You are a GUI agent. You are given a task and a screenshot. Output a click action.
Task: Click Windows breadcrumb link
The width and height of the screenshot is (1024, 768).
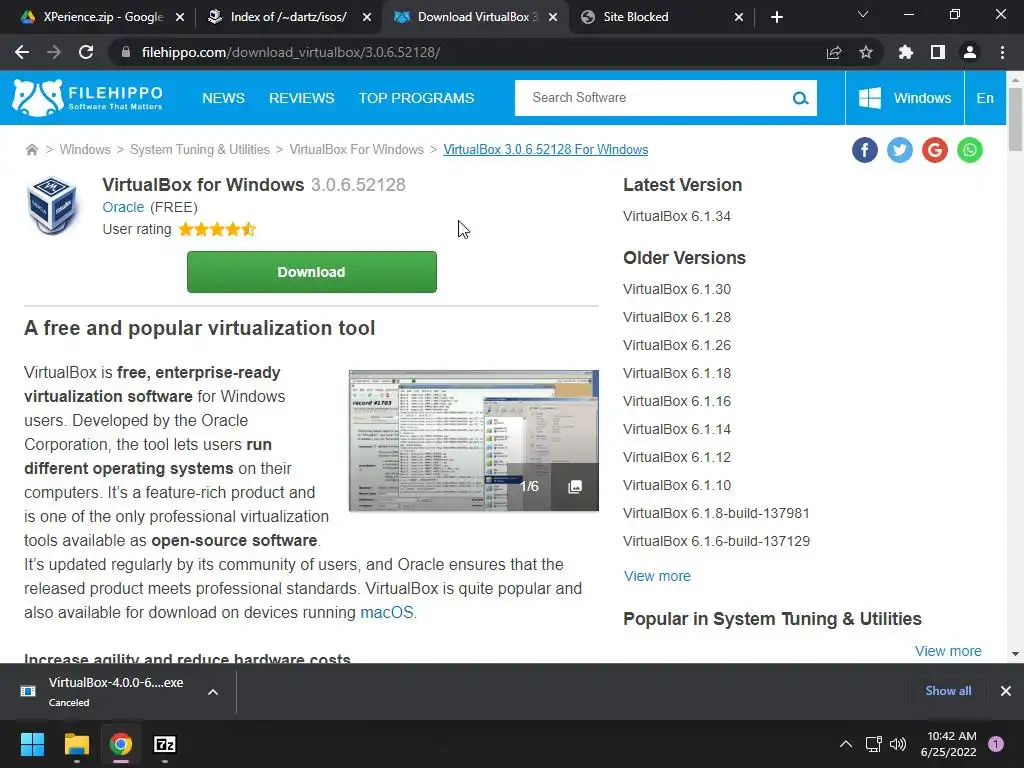coord(85,150)
